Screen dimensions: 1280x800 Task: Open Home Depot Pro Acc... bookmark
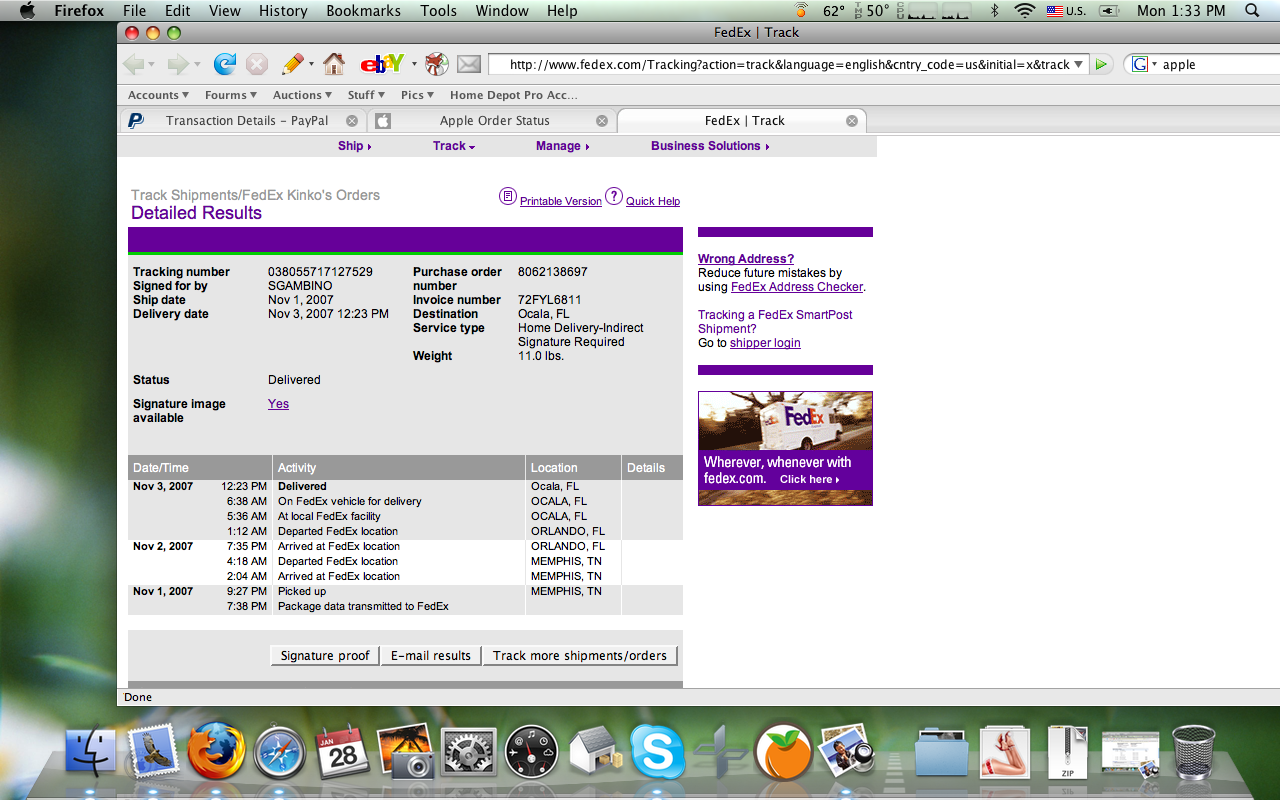pos(514,95)
